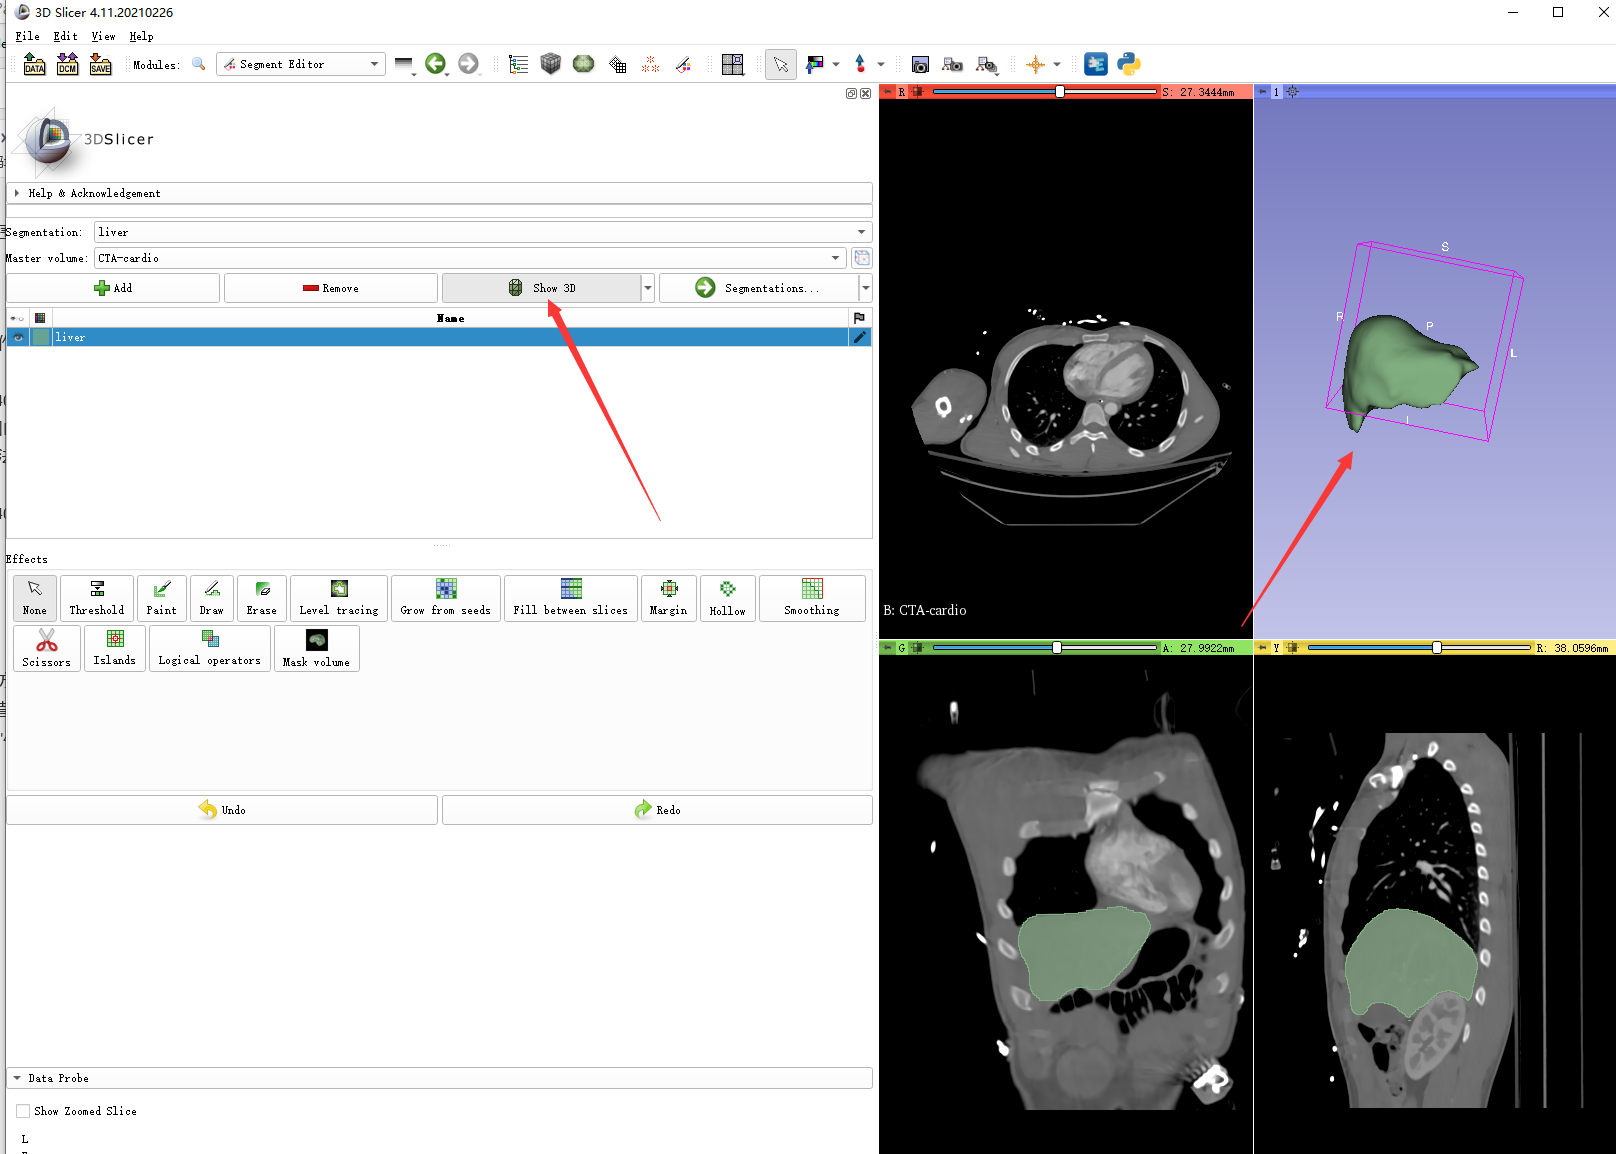Open the Master volume CTA-cardio dropdown
This screenshot has height=1154, width=1616.
(x=835, y=257)
